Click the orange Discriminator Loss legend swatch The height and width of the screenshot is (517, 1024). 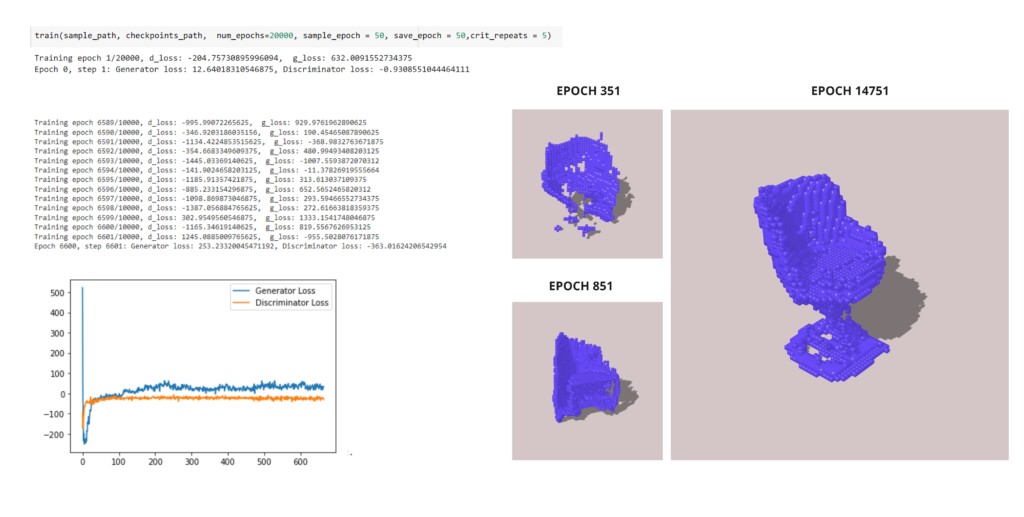pyautogui.click(x=241, y=302)
